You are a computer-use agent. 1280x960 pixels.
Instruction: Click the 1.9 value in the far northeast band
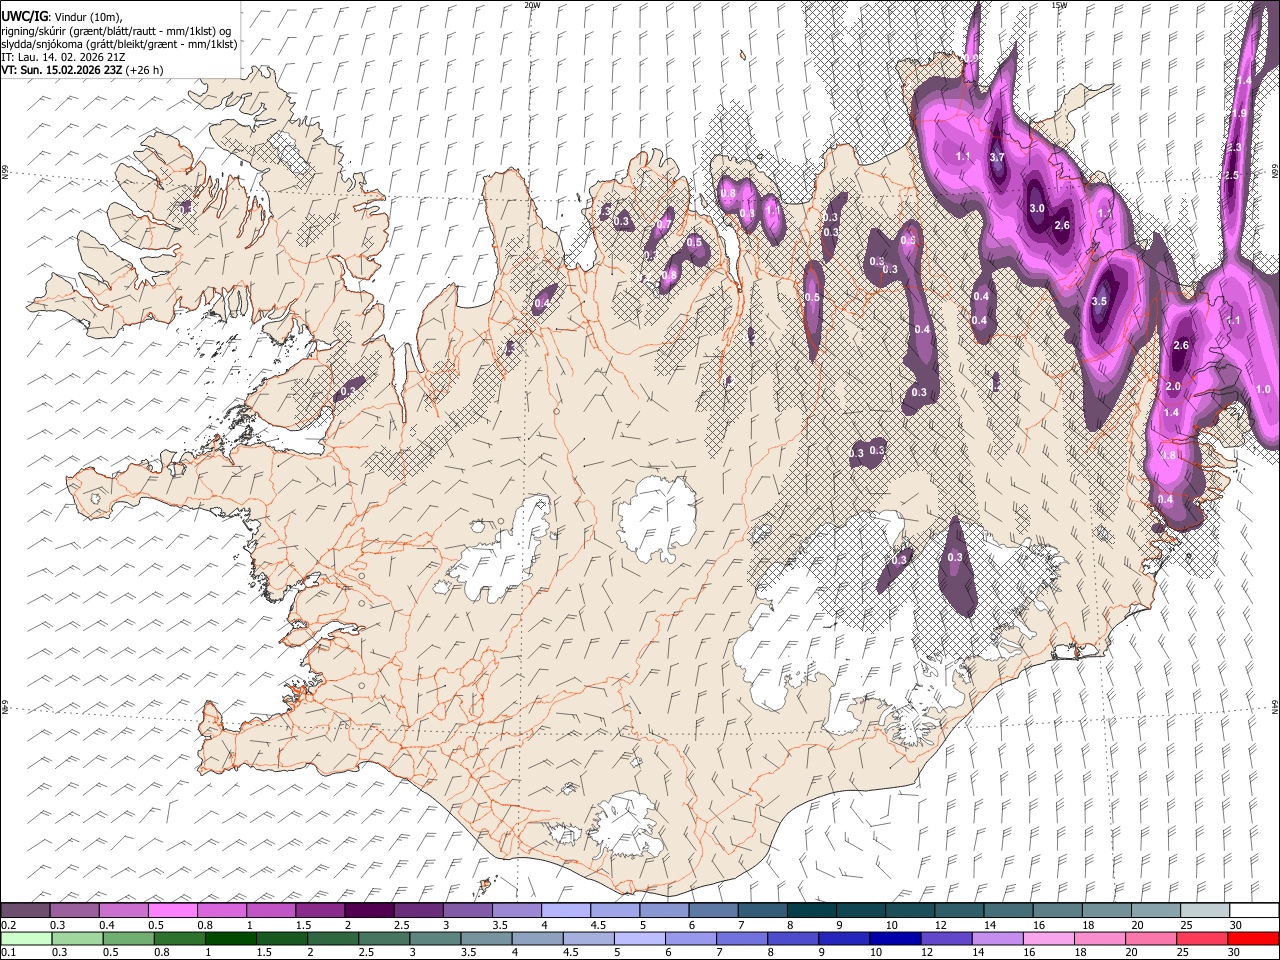pos(1239,114)
